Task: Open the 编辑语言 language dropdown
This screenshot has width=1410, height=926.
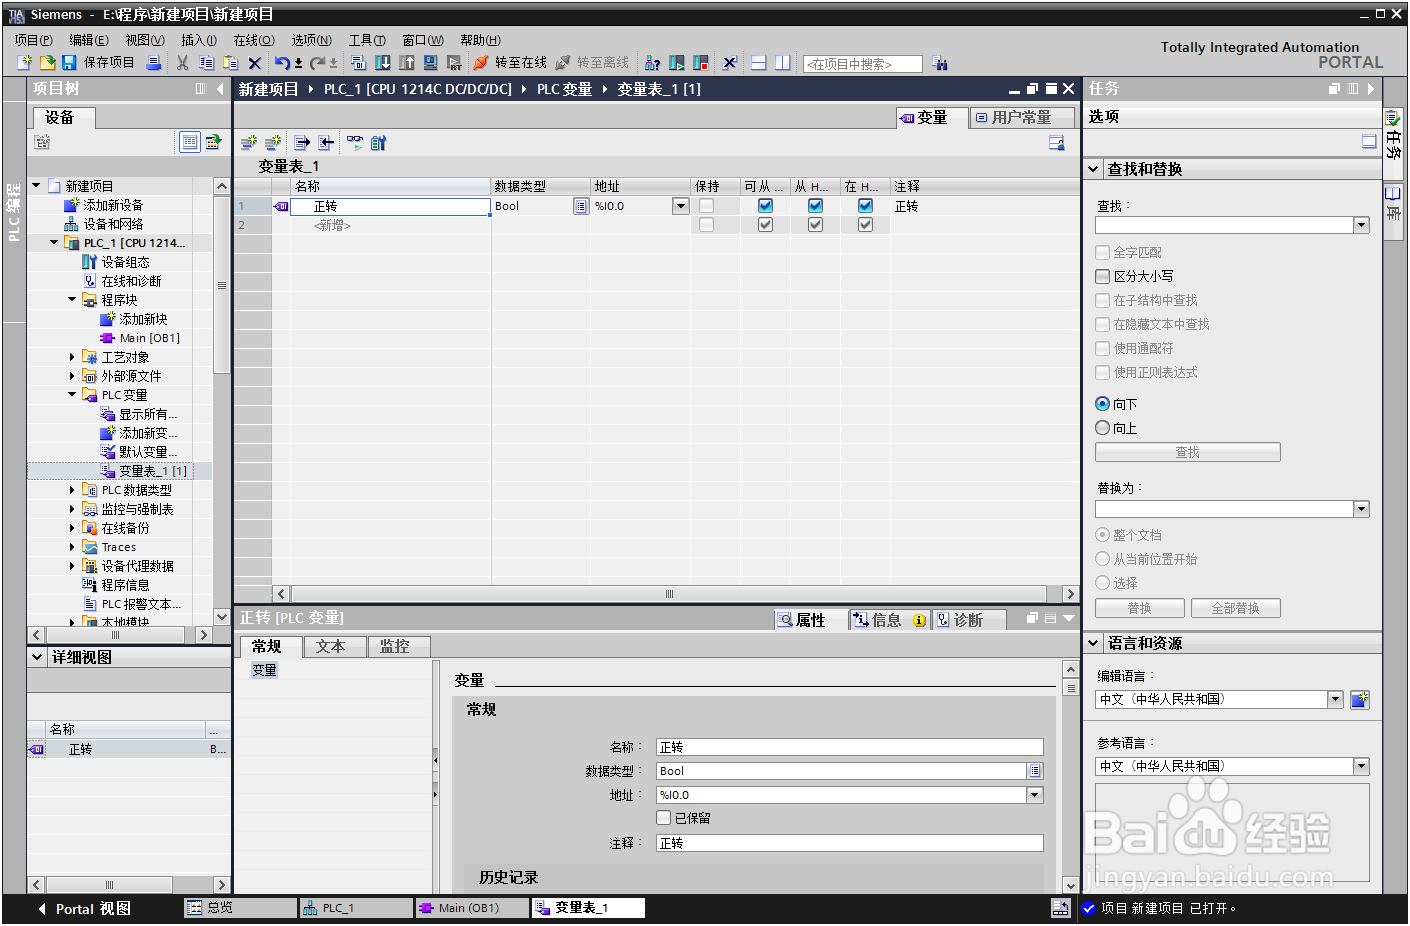Action: point(1335,699)
